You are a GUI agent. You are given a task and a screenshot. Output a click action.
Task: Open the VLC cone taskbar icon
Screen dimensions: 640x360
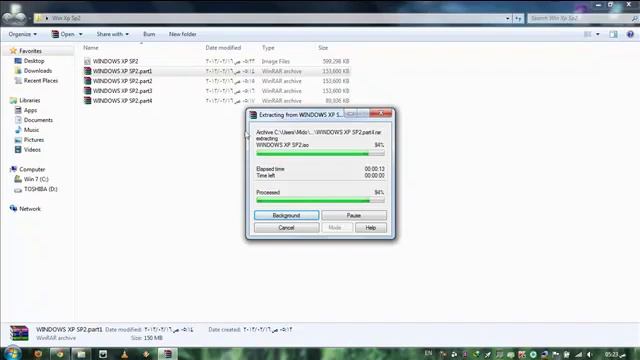(x=124, y=354)
